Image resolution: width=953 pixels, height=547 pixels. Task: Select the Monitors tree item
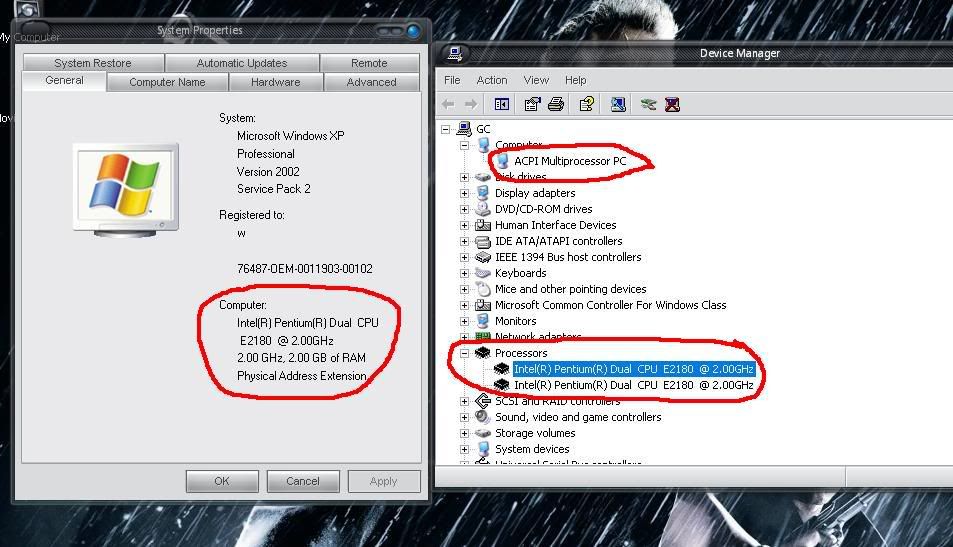coord(515,321)
